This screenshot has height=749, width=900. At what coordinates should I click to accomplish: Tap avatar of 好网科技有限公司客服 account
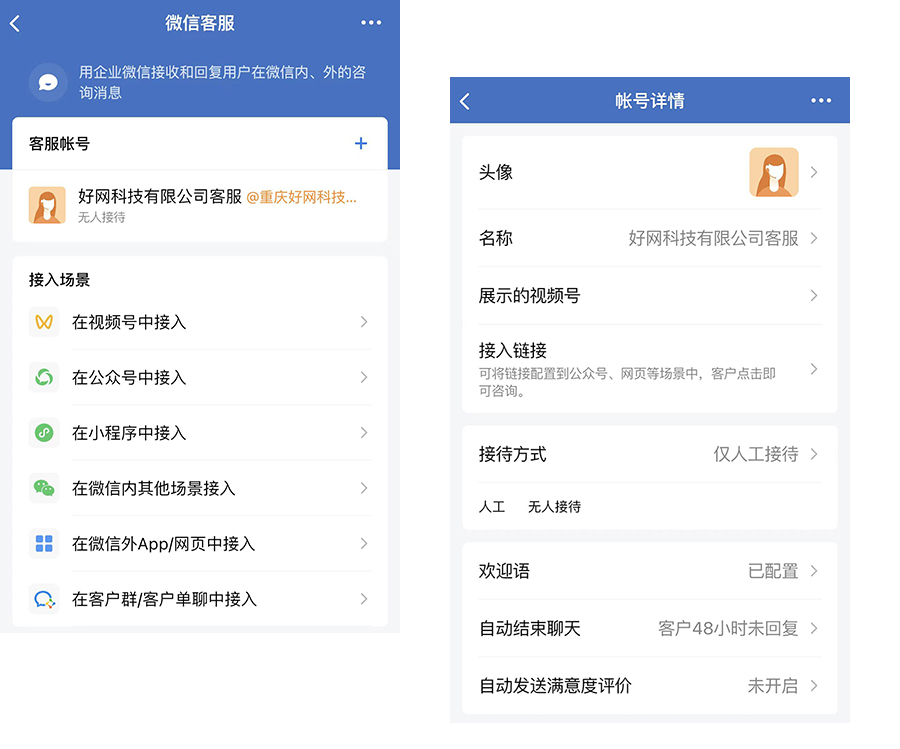(47, 205)
